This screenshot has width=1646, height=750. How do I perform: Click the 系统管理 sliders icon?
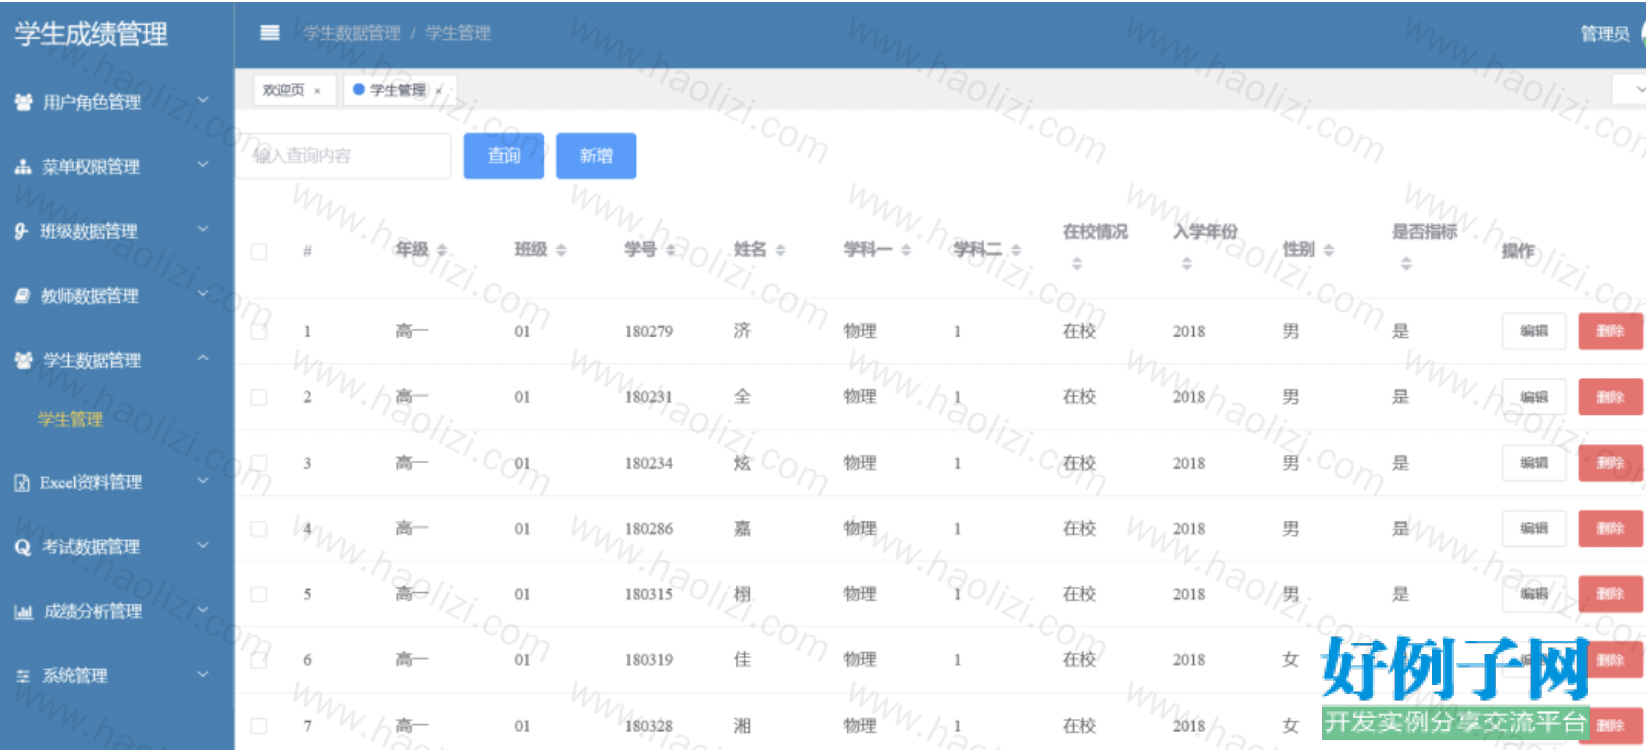coord(23,676)
